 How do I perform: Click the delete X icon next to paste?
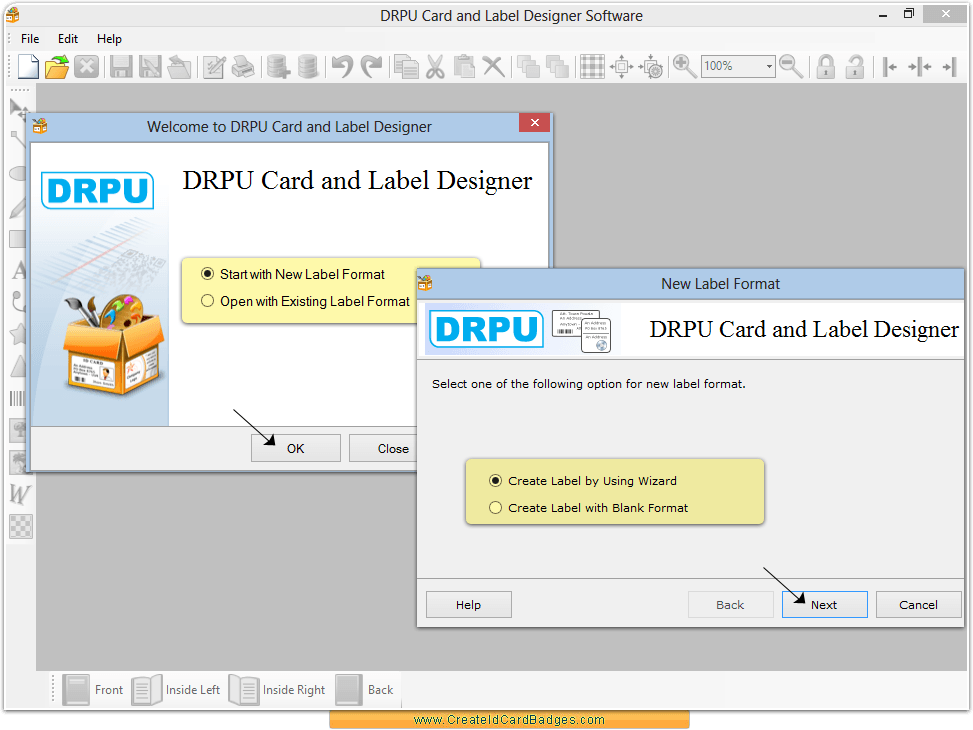pyautogui.click(x=493, y=66)
